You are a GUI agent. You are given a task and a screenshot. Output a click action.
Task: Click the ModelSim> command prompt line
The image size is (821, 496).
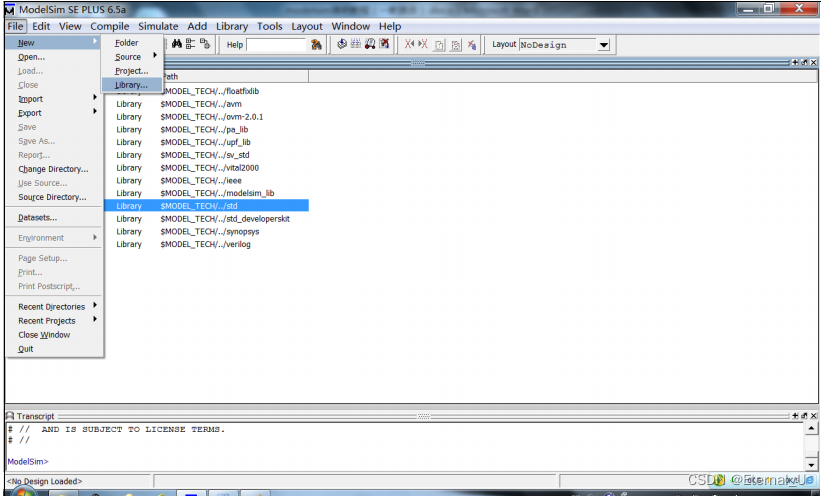click(28, 461)
